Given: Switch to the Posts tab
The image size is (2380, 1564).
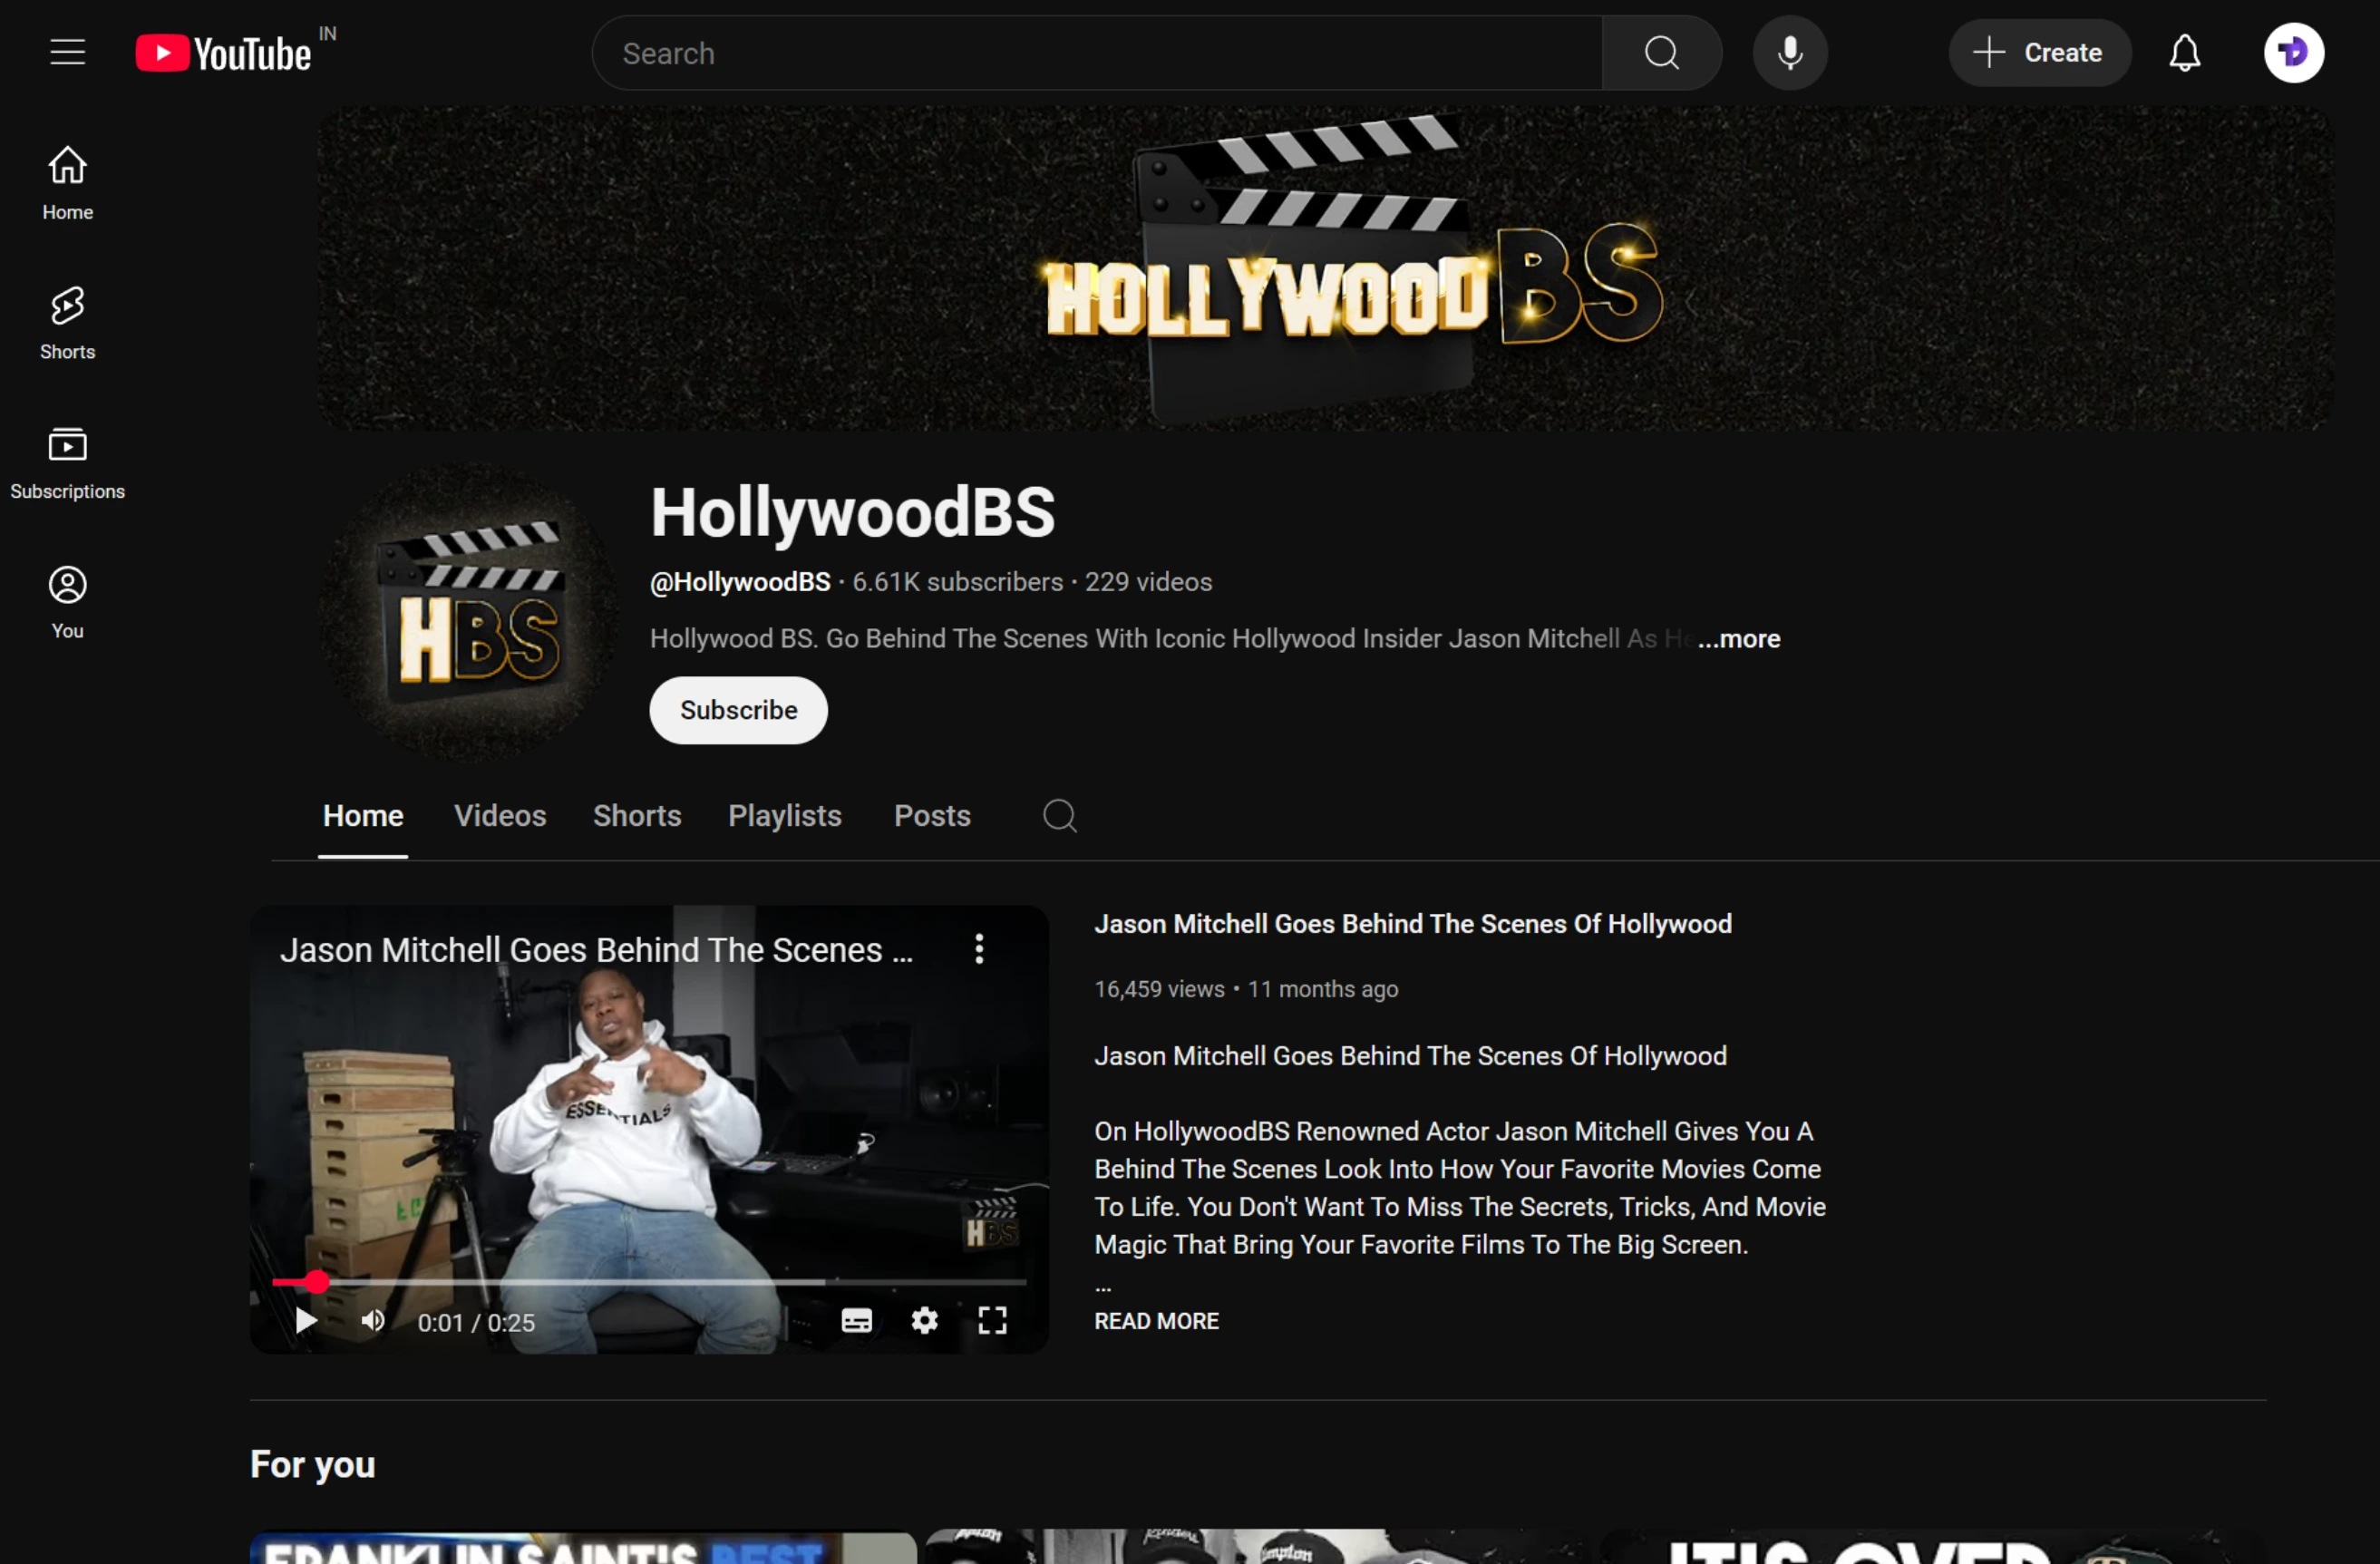Looking at the screenshot, I should tap(932, 816).
